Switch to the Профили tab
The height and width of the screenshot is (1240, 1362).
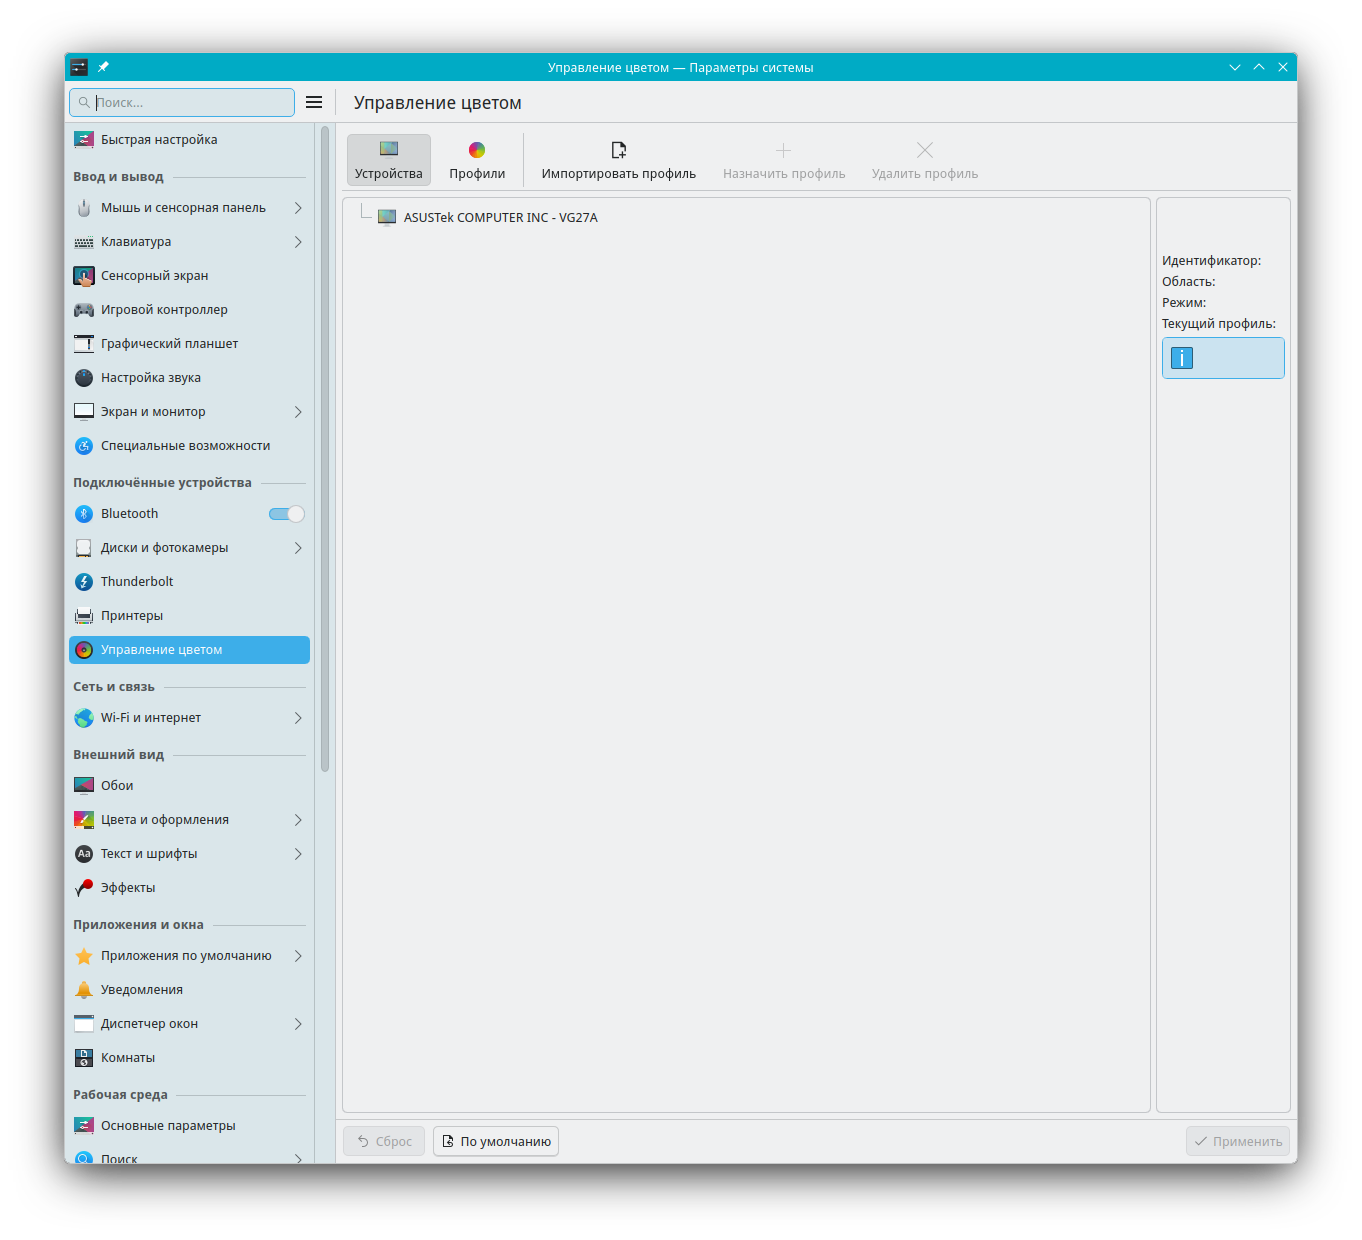click(x=477, y=160)
